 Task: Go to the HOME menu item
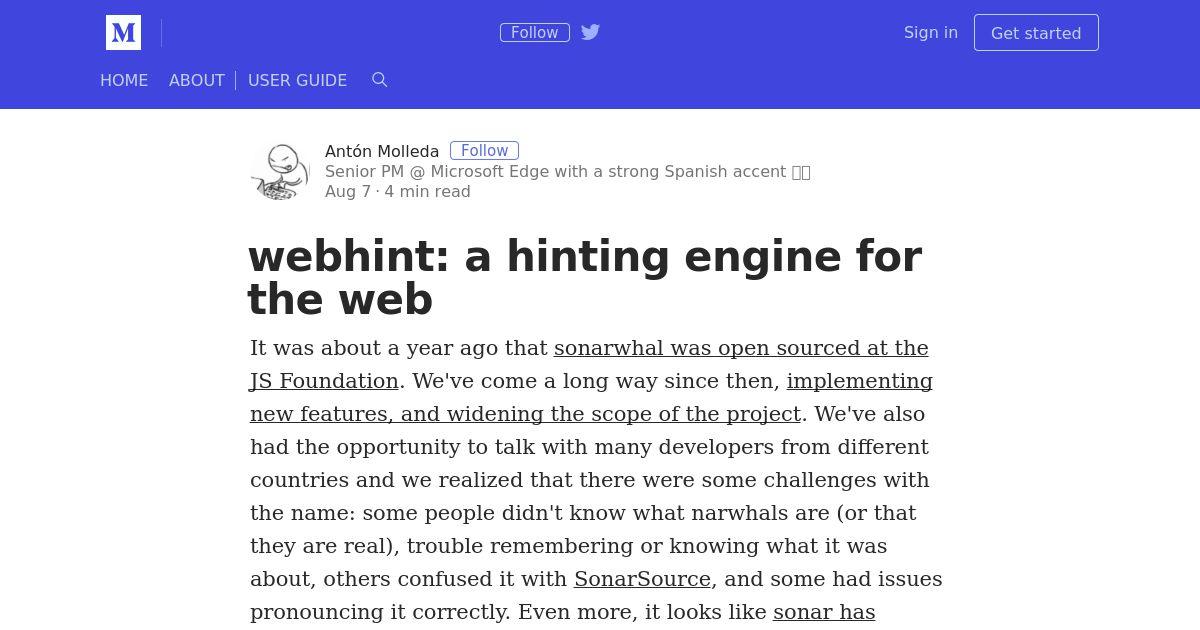point(124,80)
